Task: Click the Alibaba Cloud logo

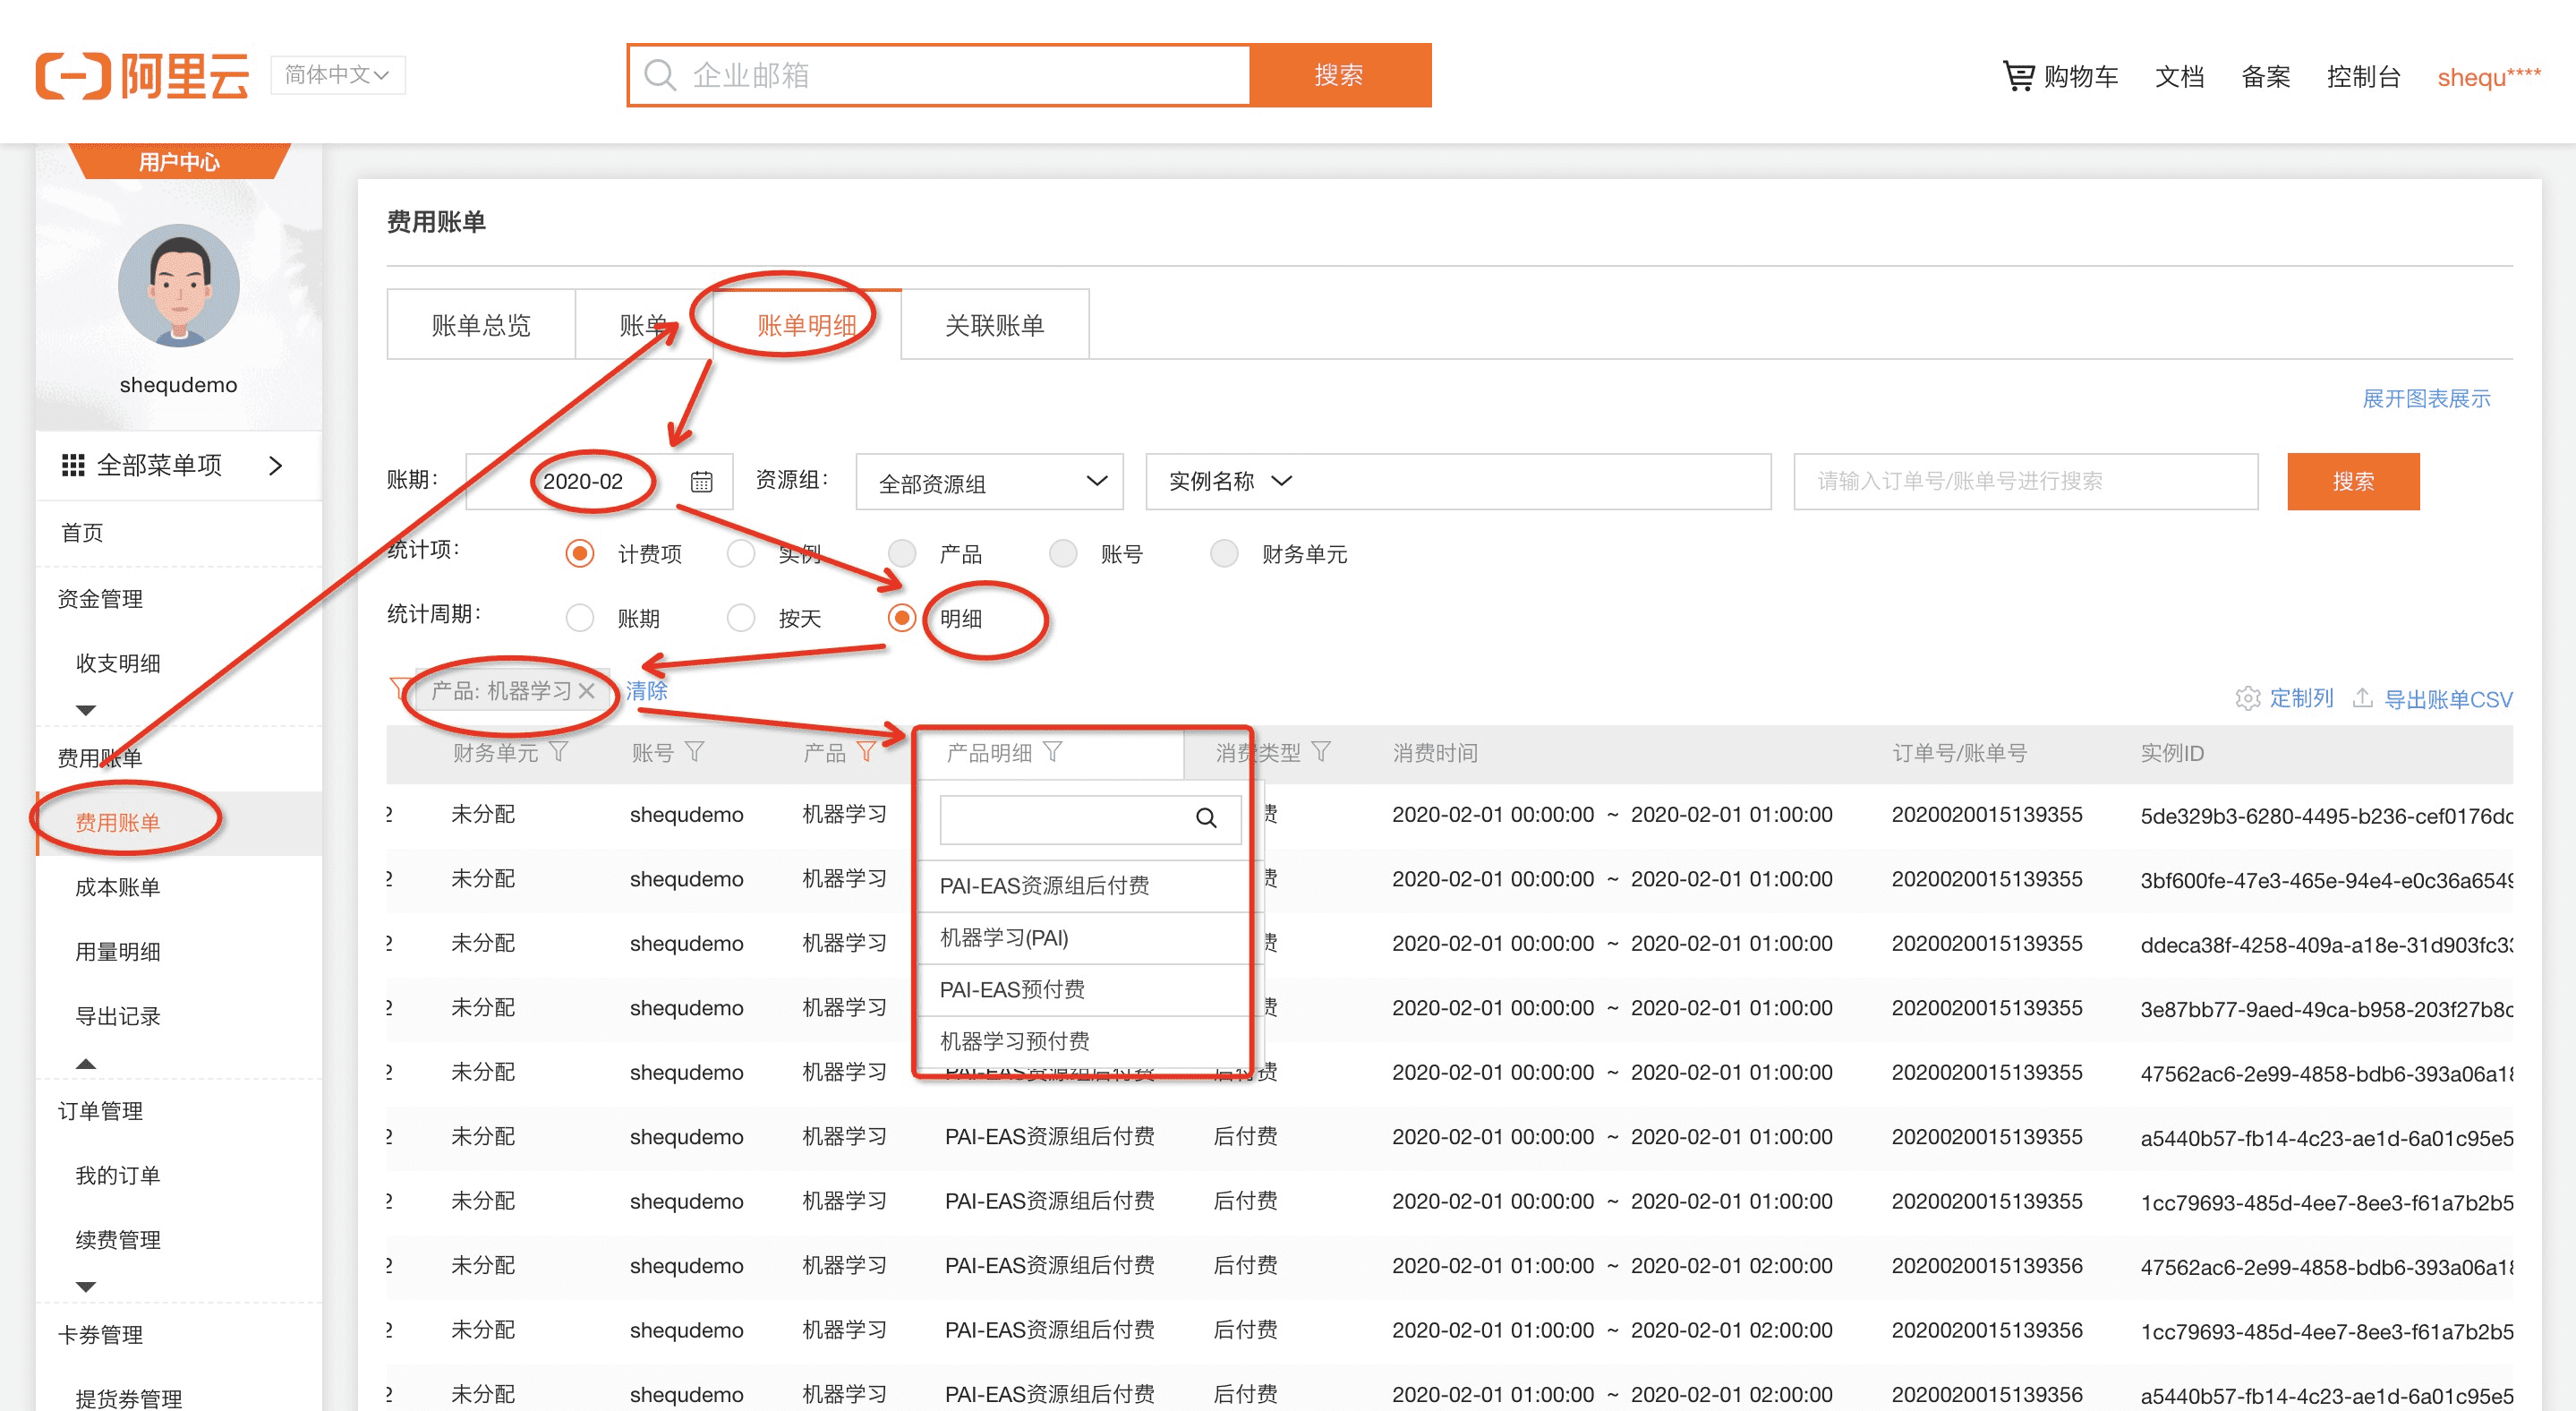Action: coord(142,76)
